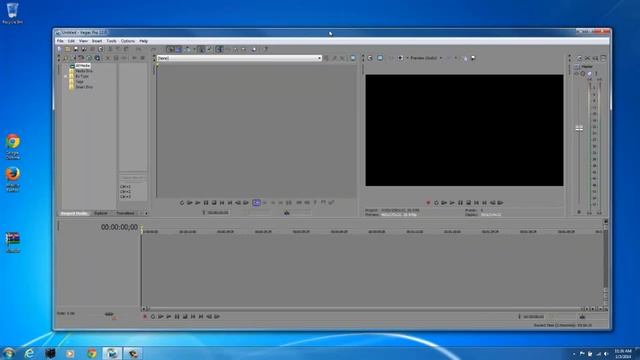Switch to the Explorer tab
This screenshot has width=640, height=360.
point(101,213)
